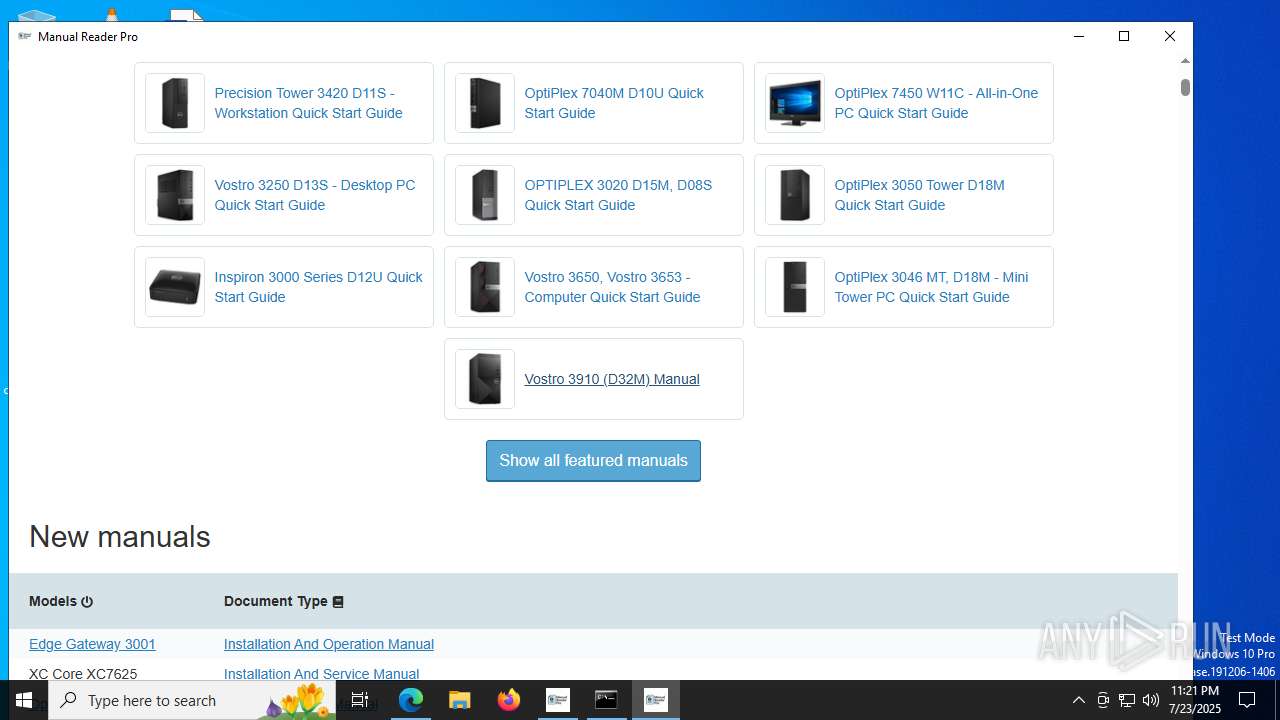Open Inspiron 3000 Series D12U guide link
Screen dimensions: 1280x720
pyautogui.click(x=318, y=287)
